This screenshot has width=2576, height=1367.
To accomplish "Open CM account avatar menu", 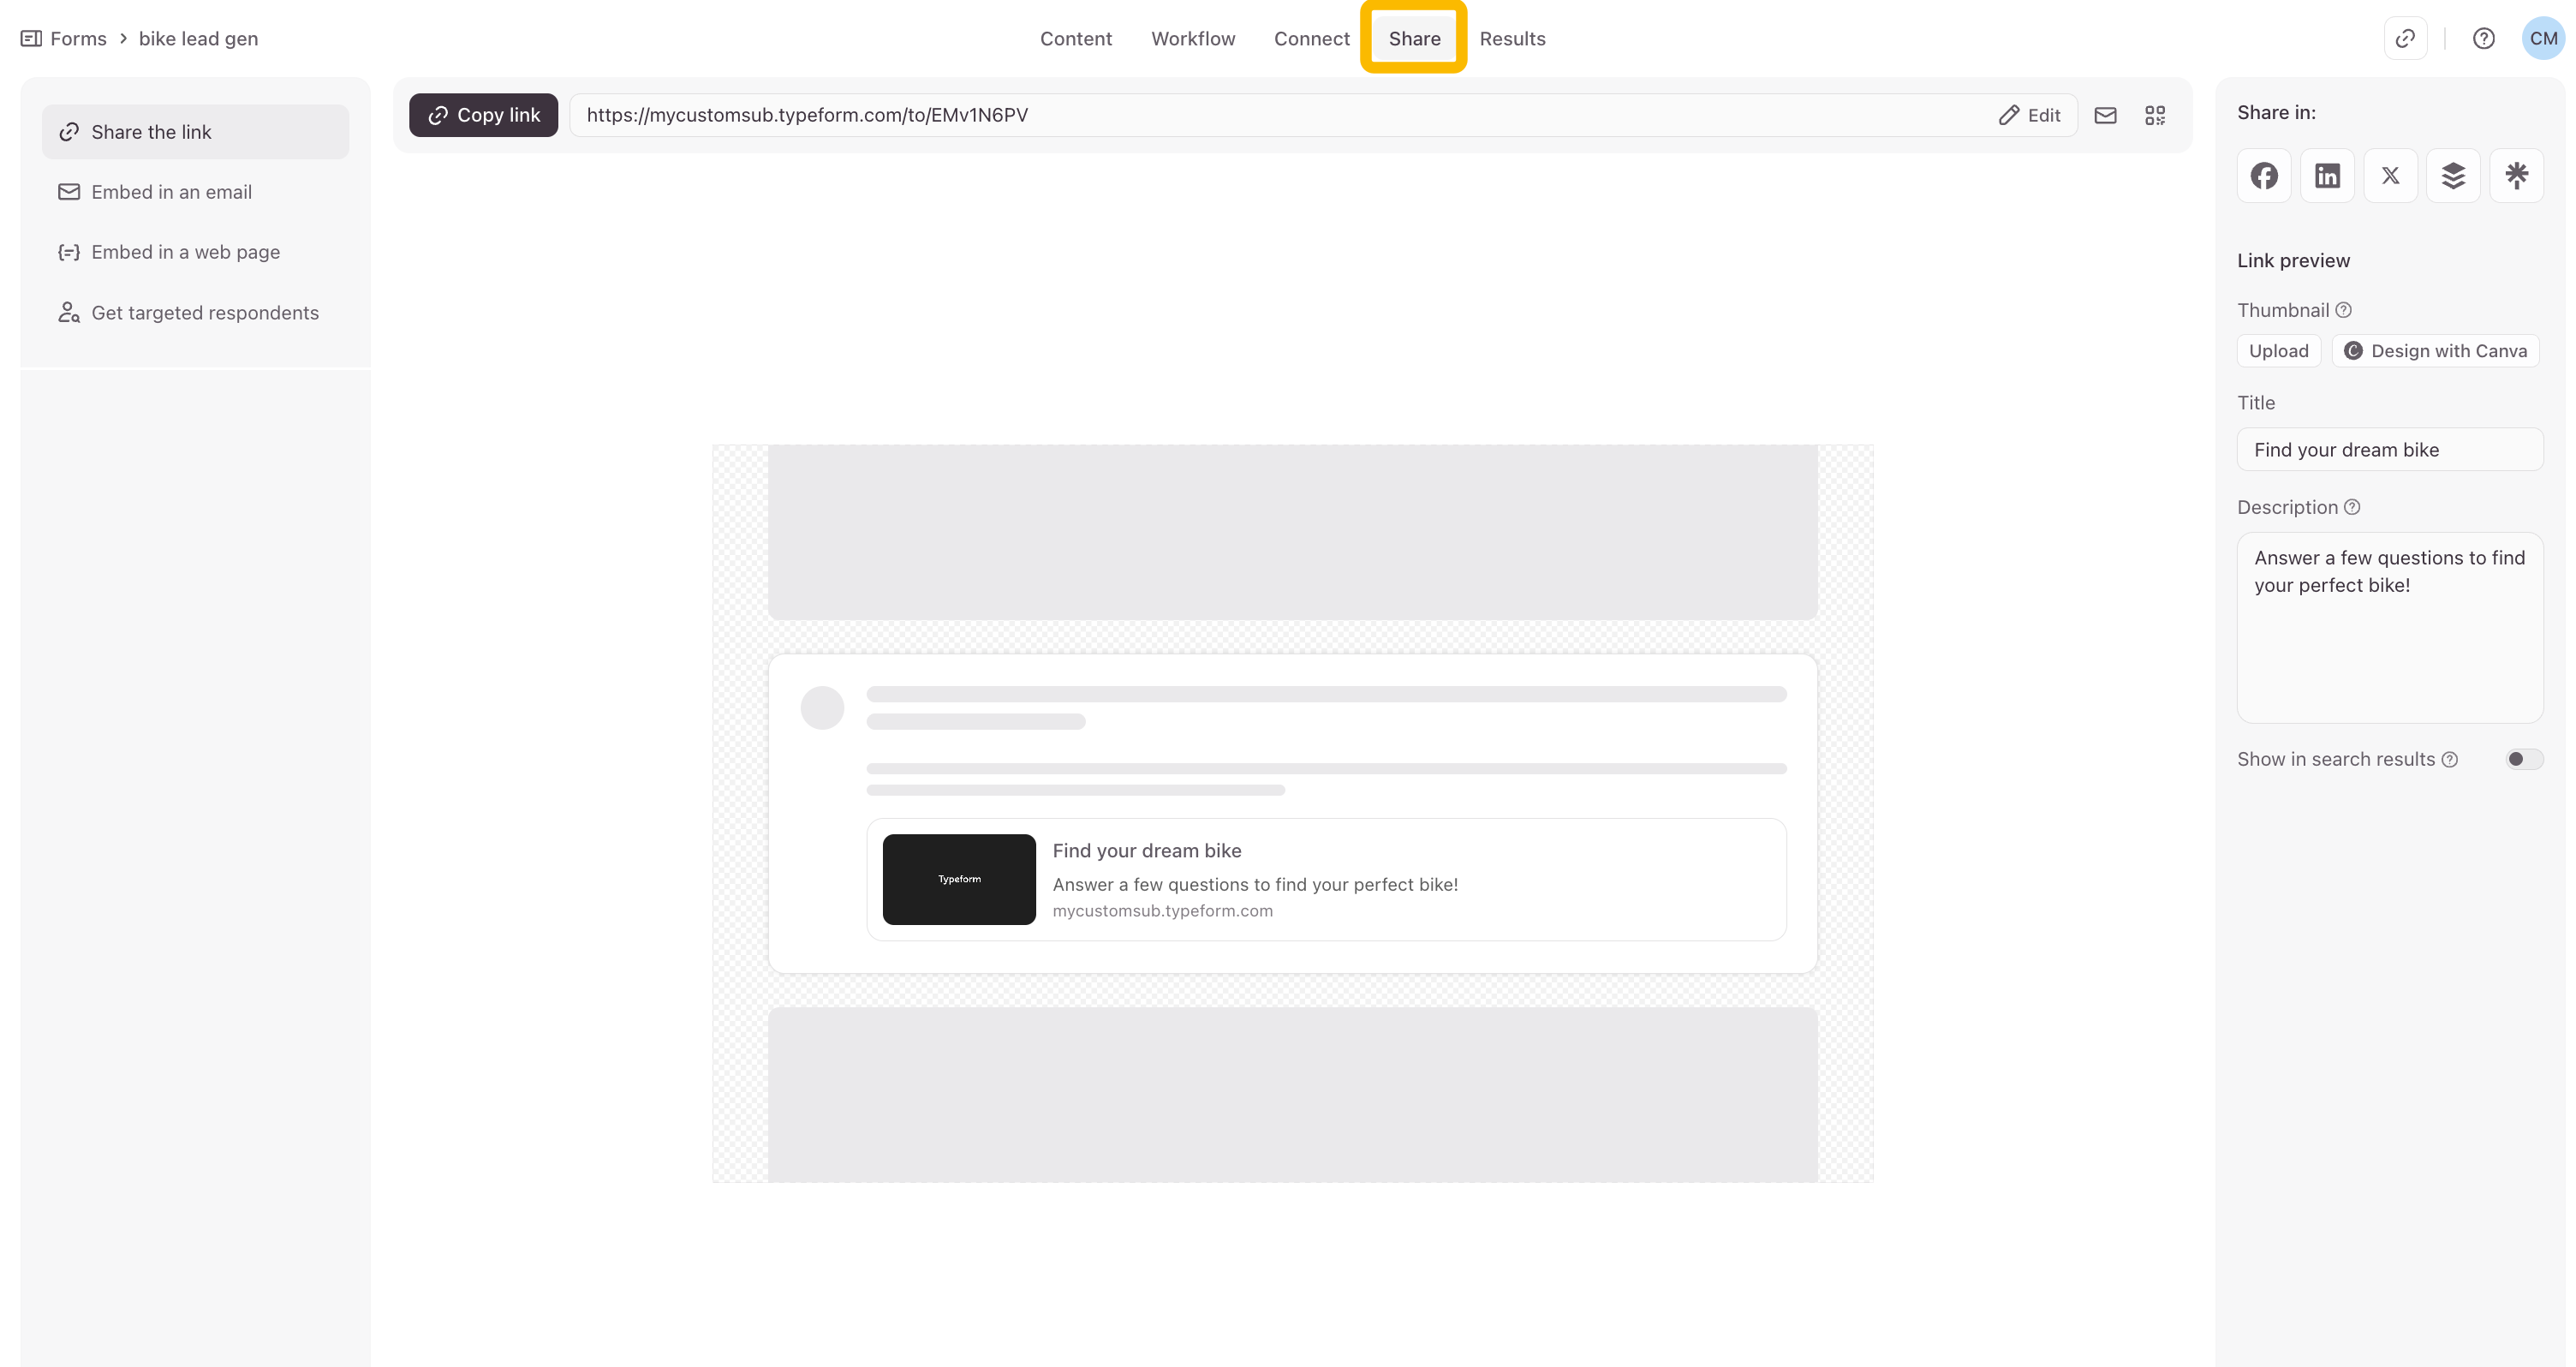I will (x=2543, y=39).
